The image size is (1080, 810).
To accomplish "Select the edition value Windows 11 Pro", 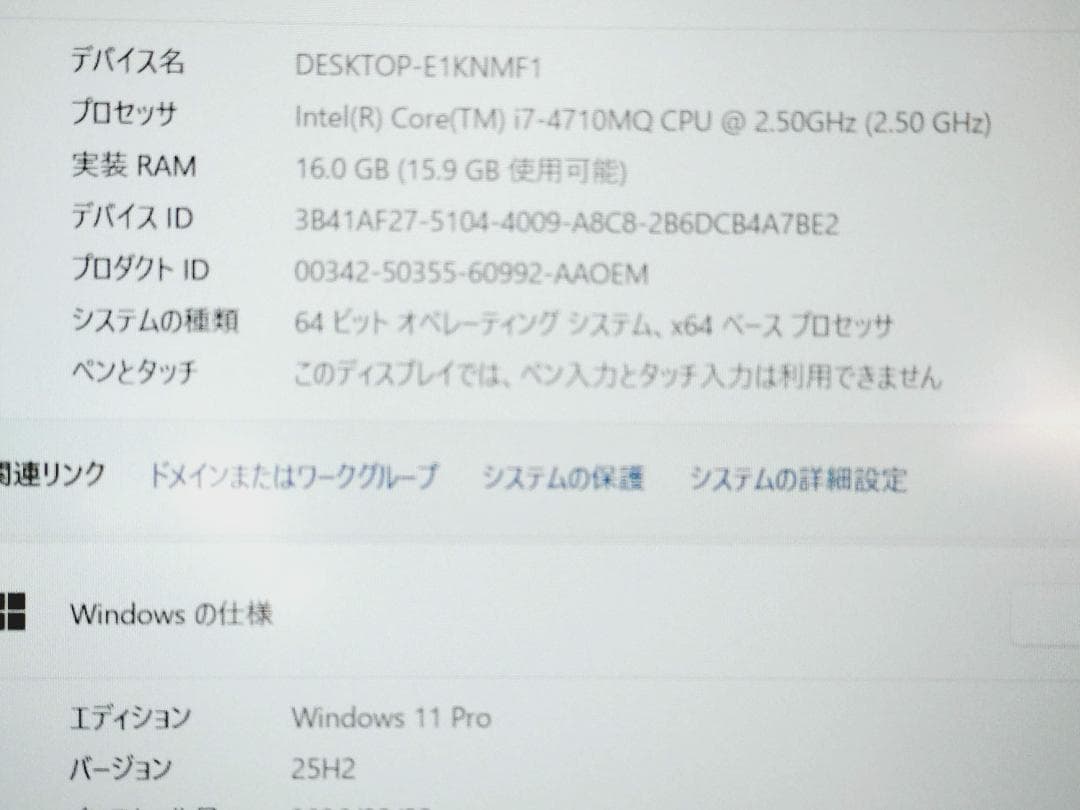I will click(x=390, y=717).
